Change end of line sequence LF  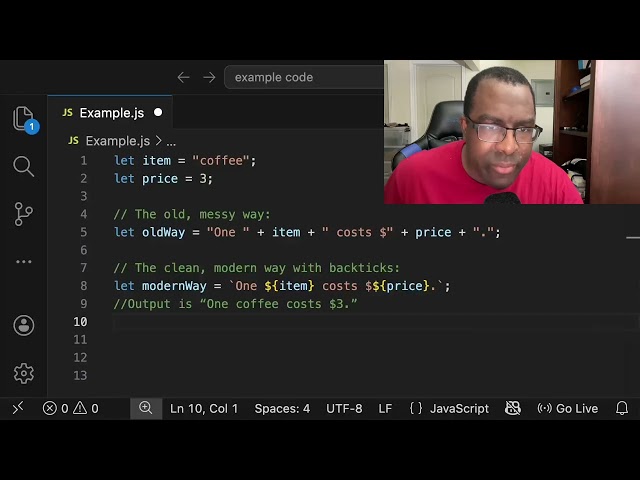[385, 409]
